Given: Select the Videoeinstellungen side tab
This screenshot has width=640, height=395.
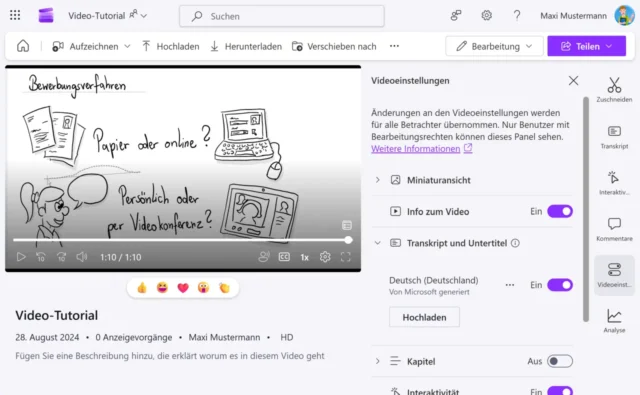Looking at the screenshot, I should tap(614, 275).
